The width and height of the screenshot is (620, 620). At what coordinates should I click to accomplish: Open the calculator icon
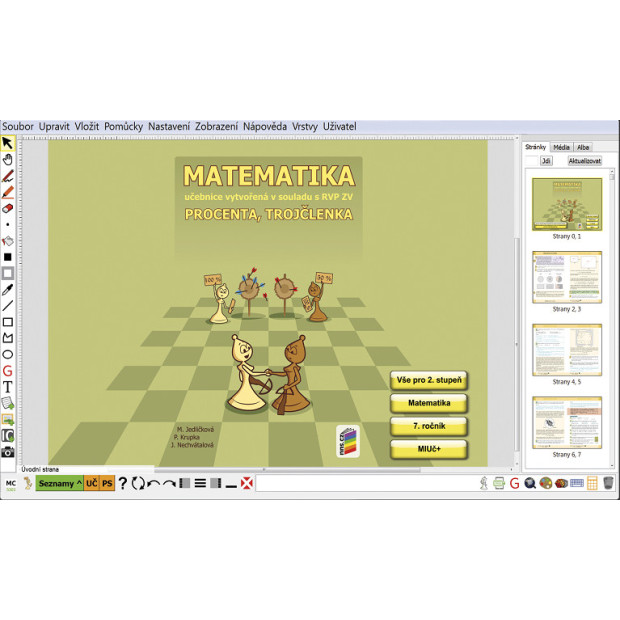592,483
